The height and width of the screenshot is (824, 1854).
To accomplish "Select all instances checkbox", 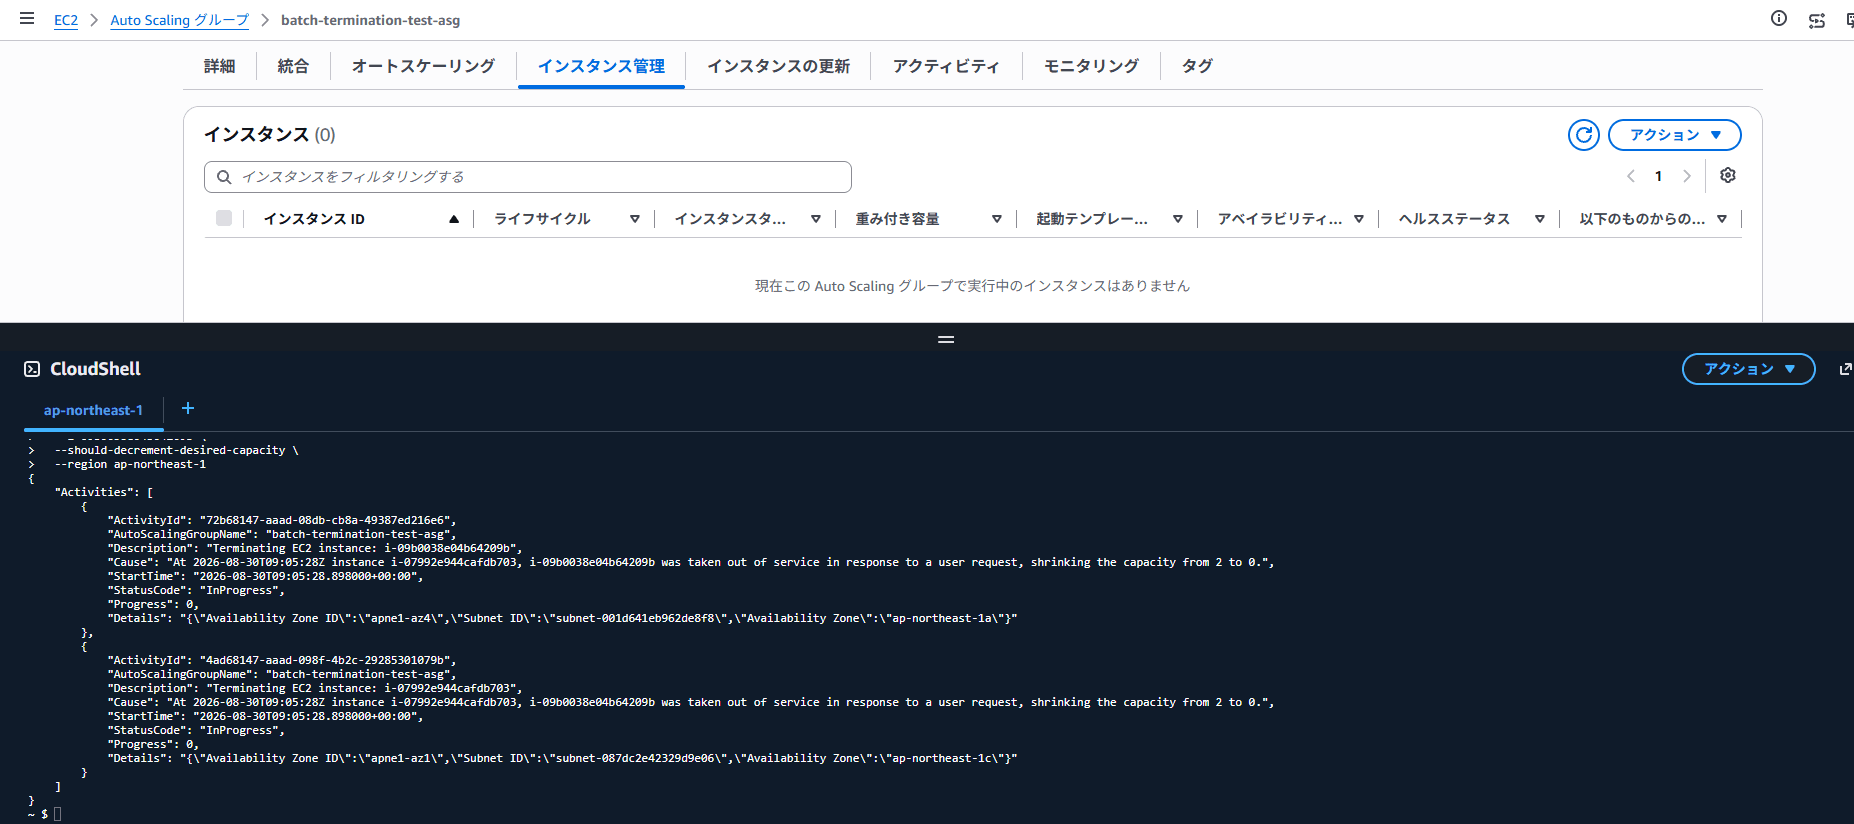I will (x=224, y=218).
